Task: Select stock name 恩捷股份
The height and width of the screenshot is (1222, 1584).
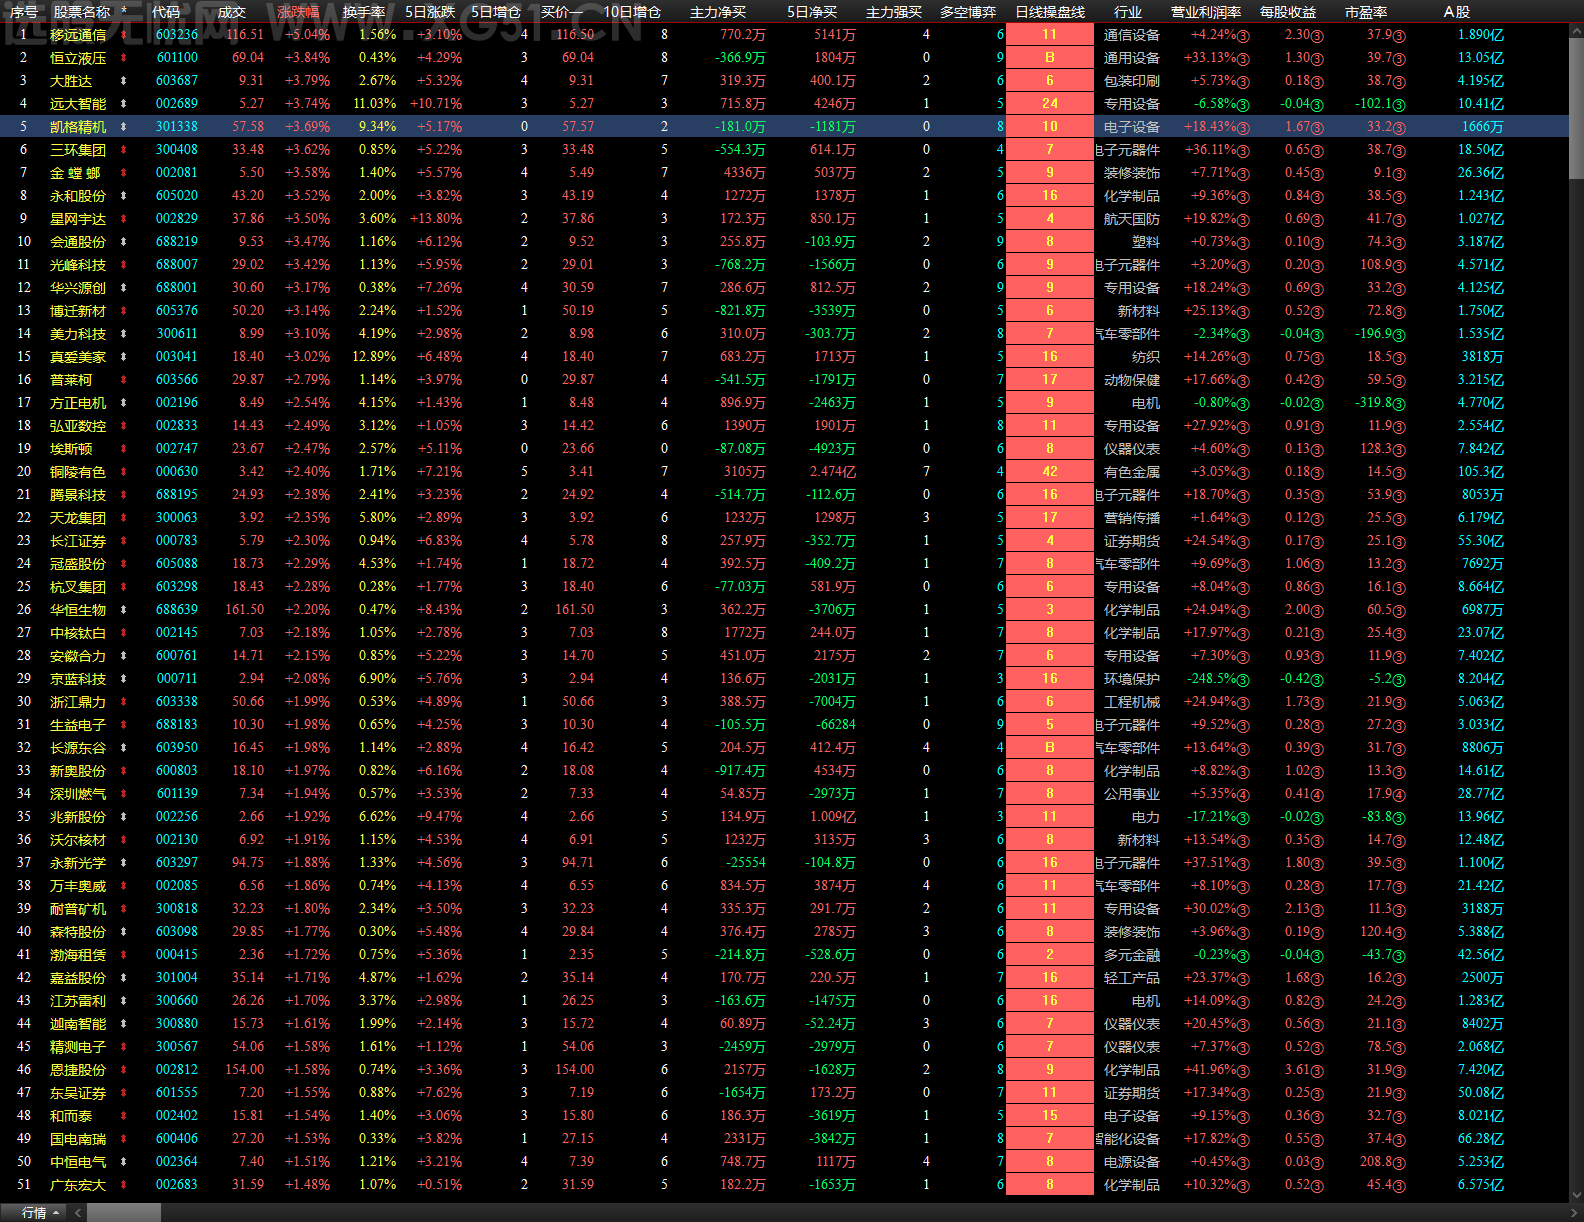Action: [x=78, y=1070]
